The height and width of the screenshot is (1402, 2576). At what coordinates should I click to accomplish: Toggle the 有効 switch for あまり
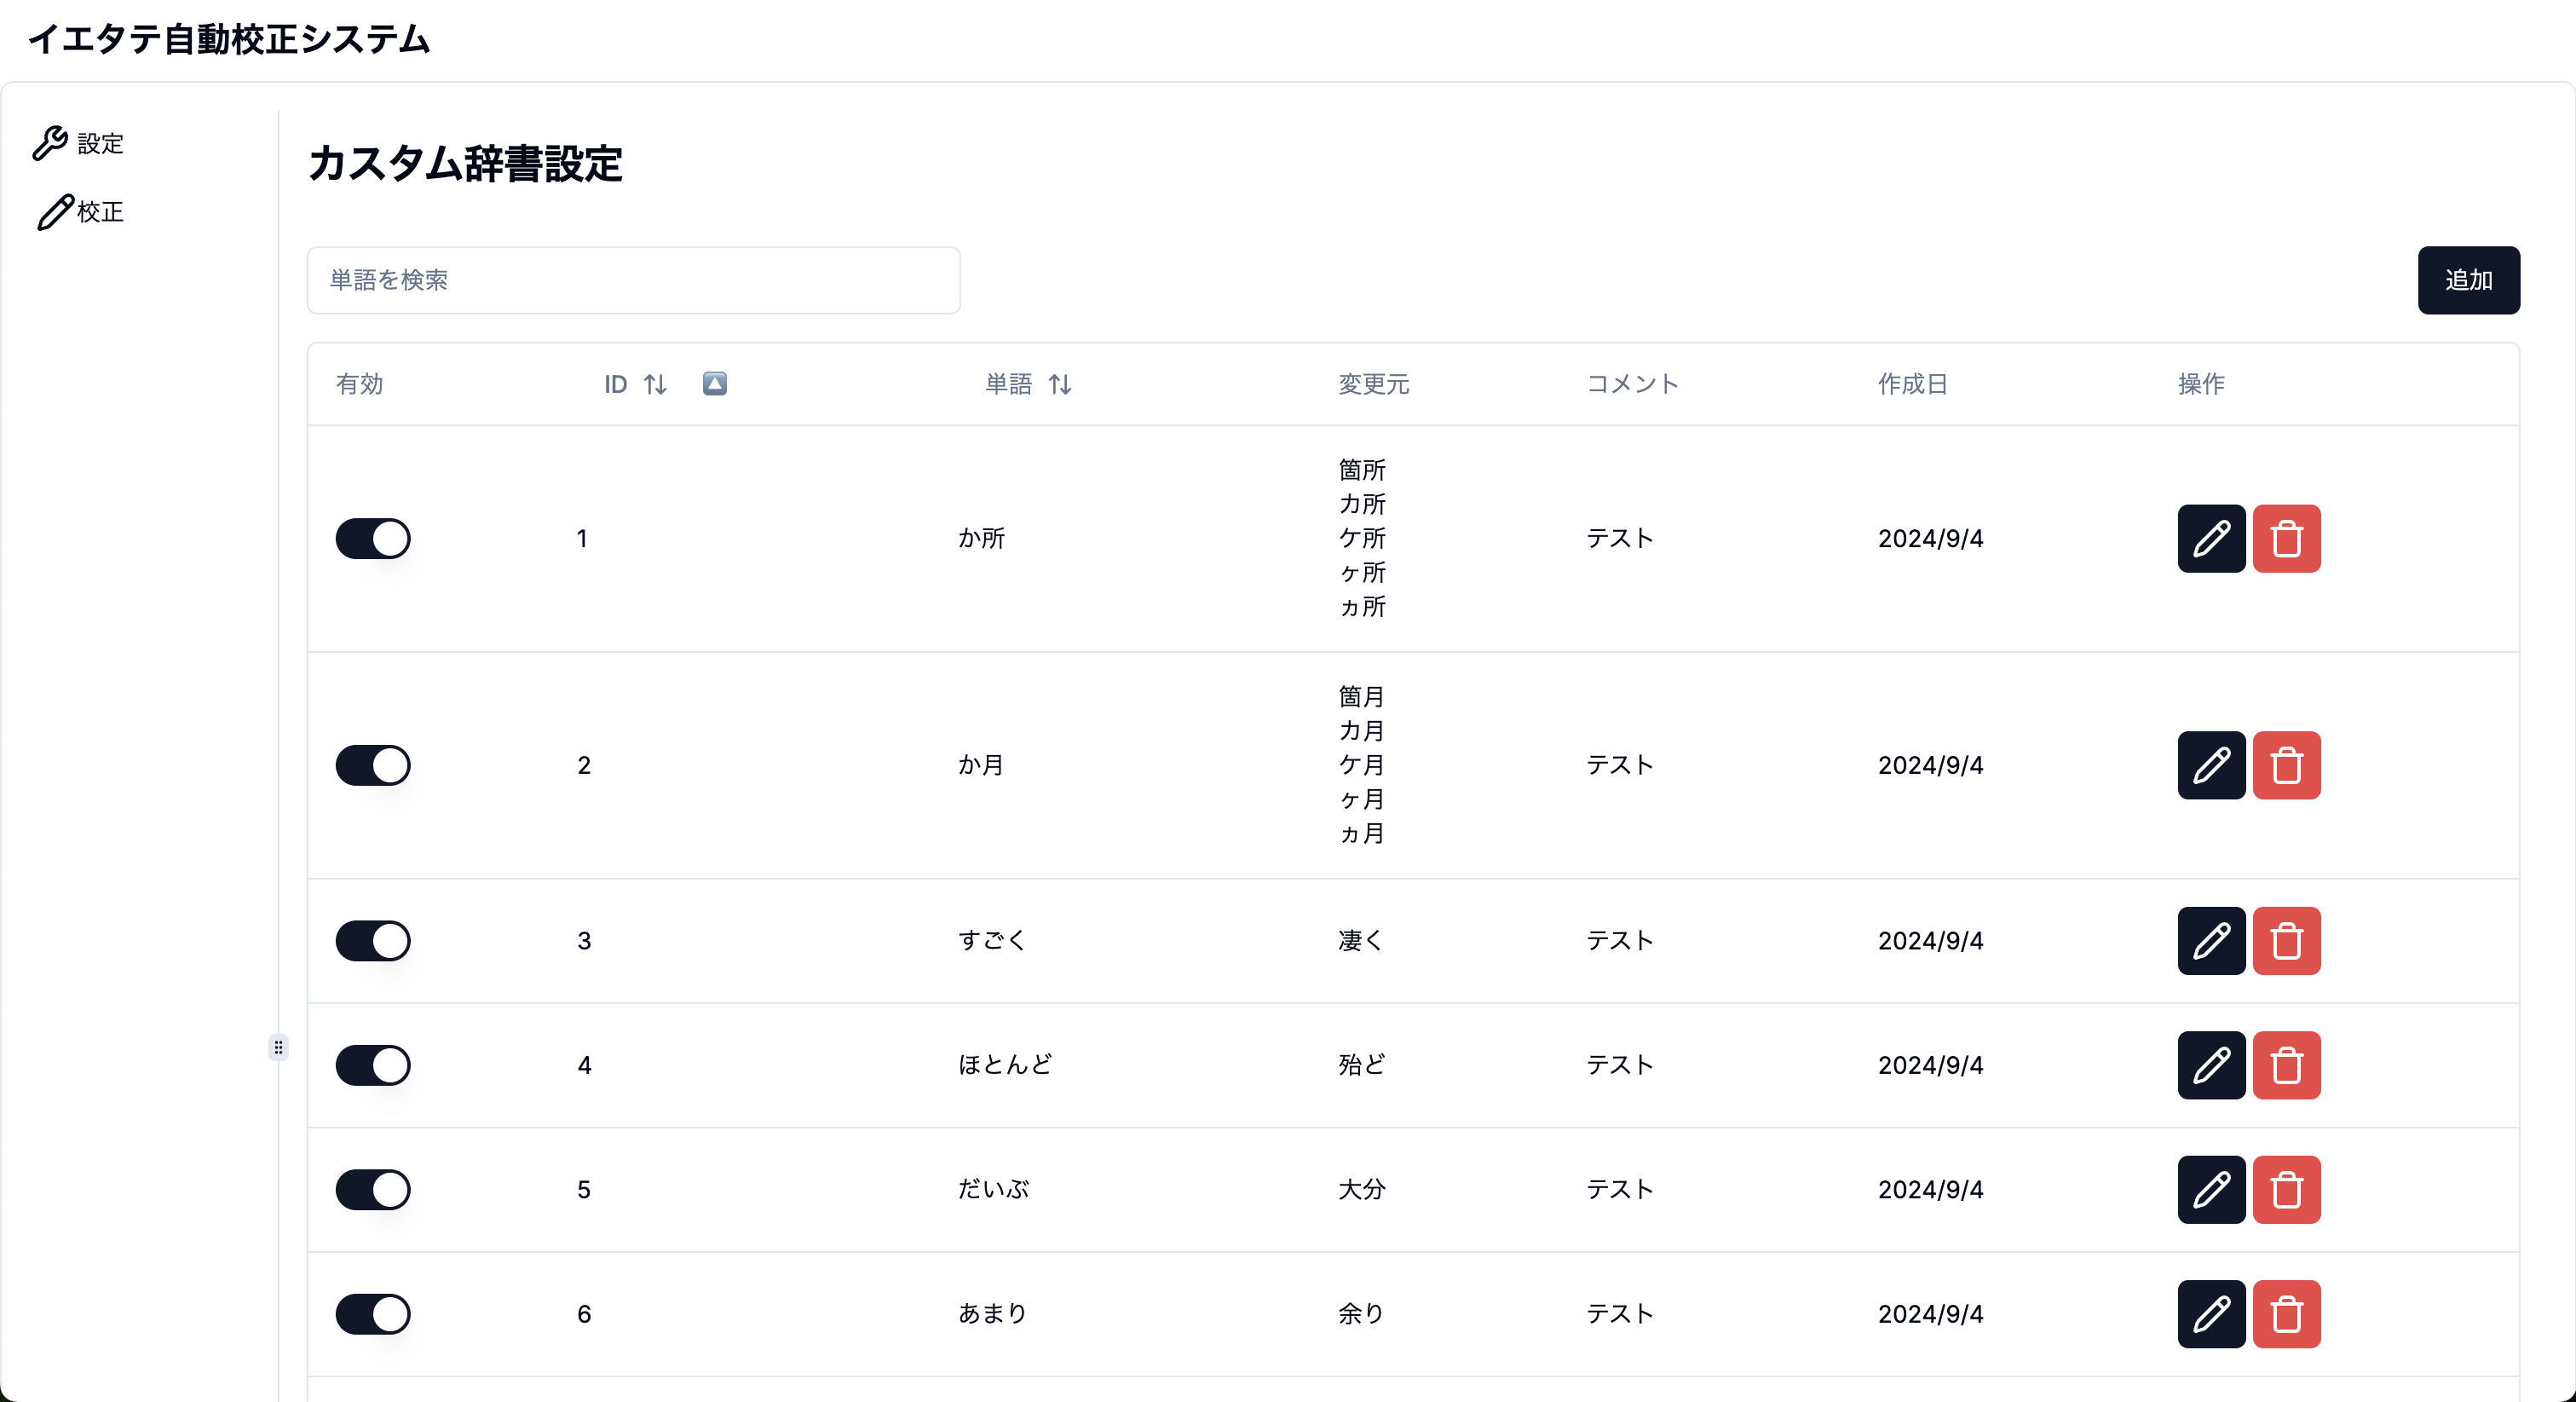coord(373,1314)
